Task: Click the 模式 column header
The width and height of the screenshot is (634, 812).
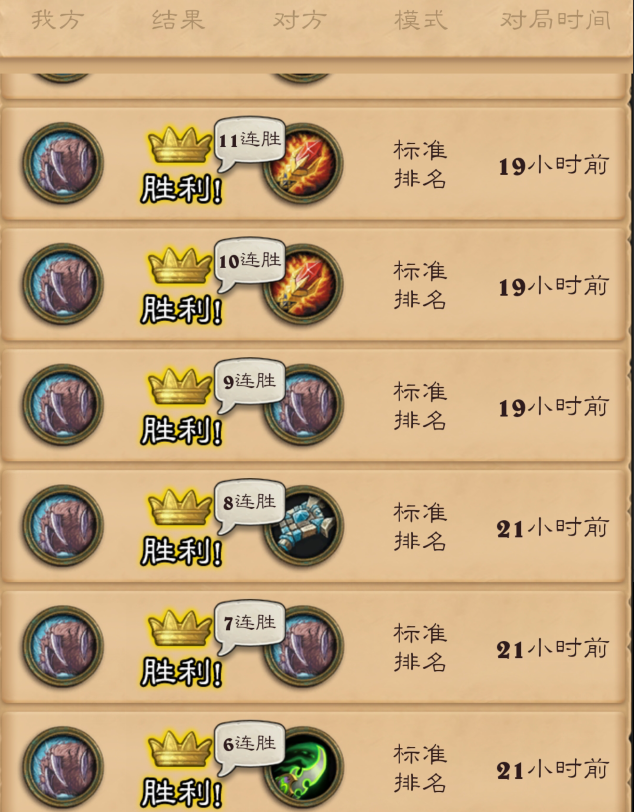Action: (420, 20)
